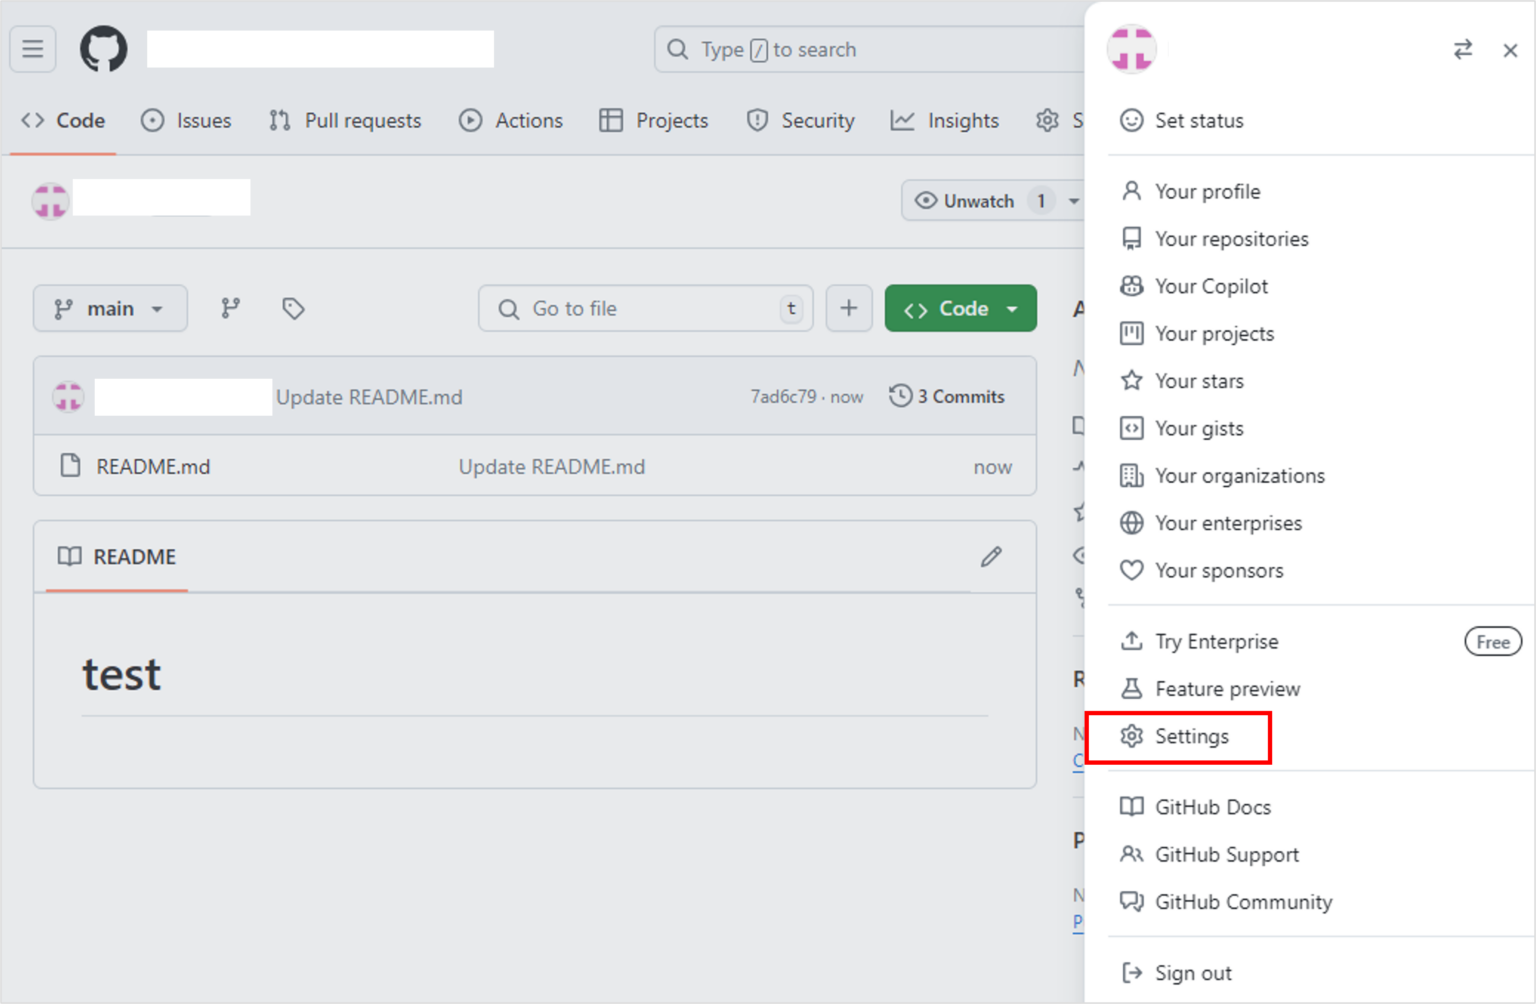Edit README with the pencil icon
Screen dimensions: 1536x1004
click(991, 557)
